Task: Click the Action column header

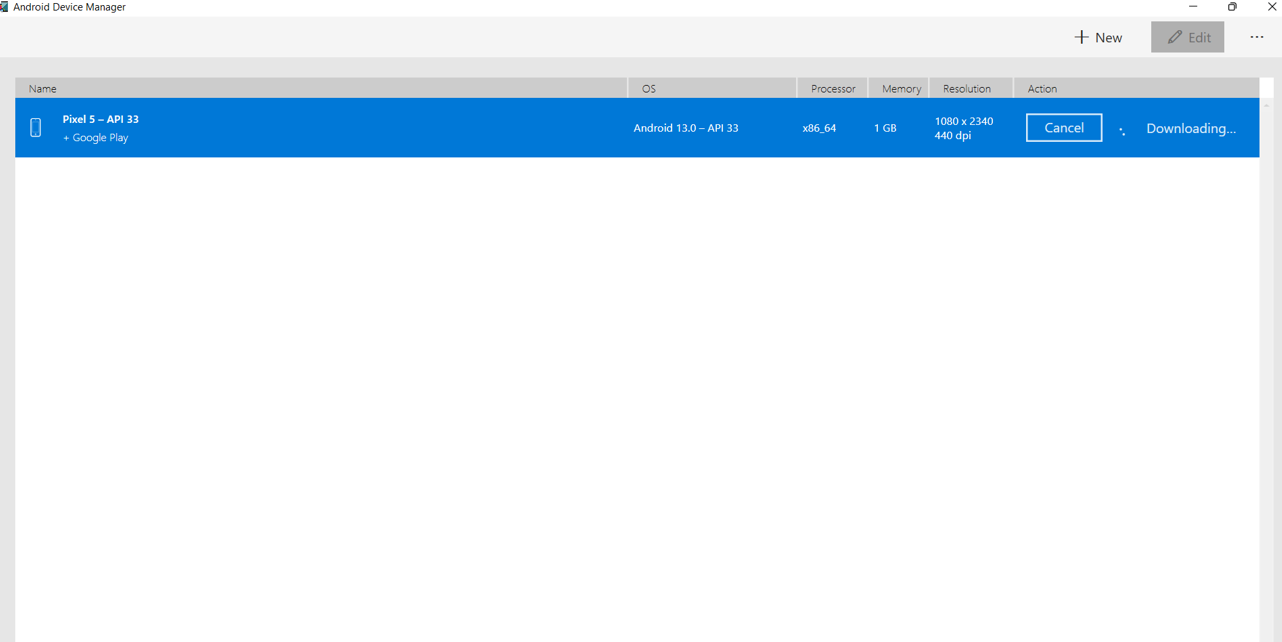Action: point(1042,89)
